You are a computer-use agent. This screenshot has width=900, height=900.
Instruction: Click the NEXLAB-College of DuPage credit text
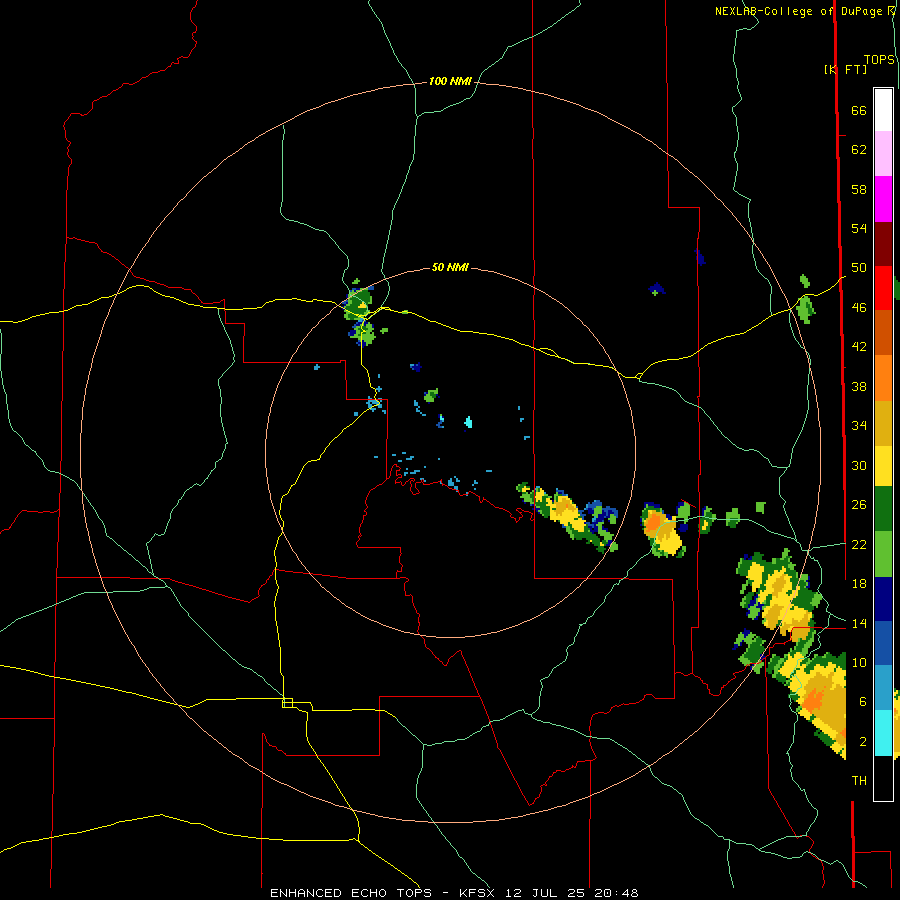(x=800, y=11)
